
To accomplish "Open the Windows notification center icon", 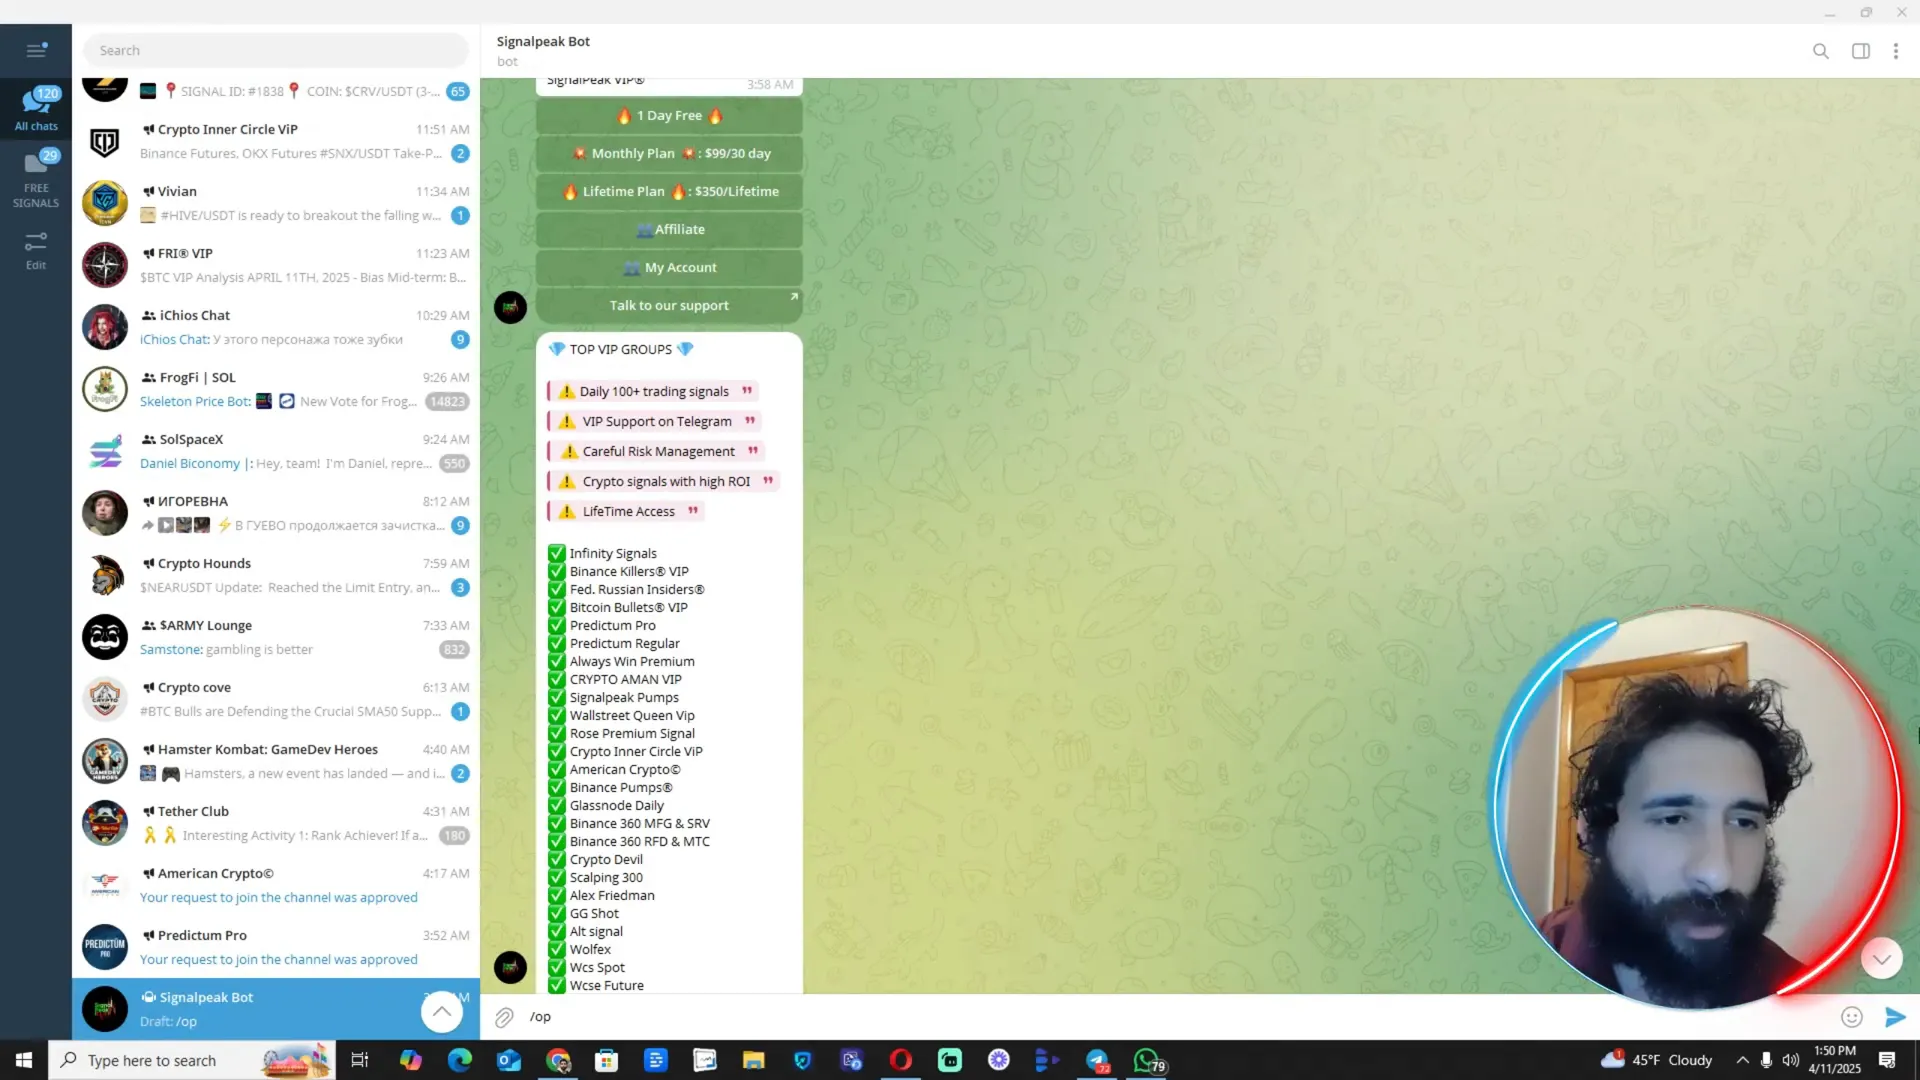I will pyautogui.click(x=1887, y=1060).
